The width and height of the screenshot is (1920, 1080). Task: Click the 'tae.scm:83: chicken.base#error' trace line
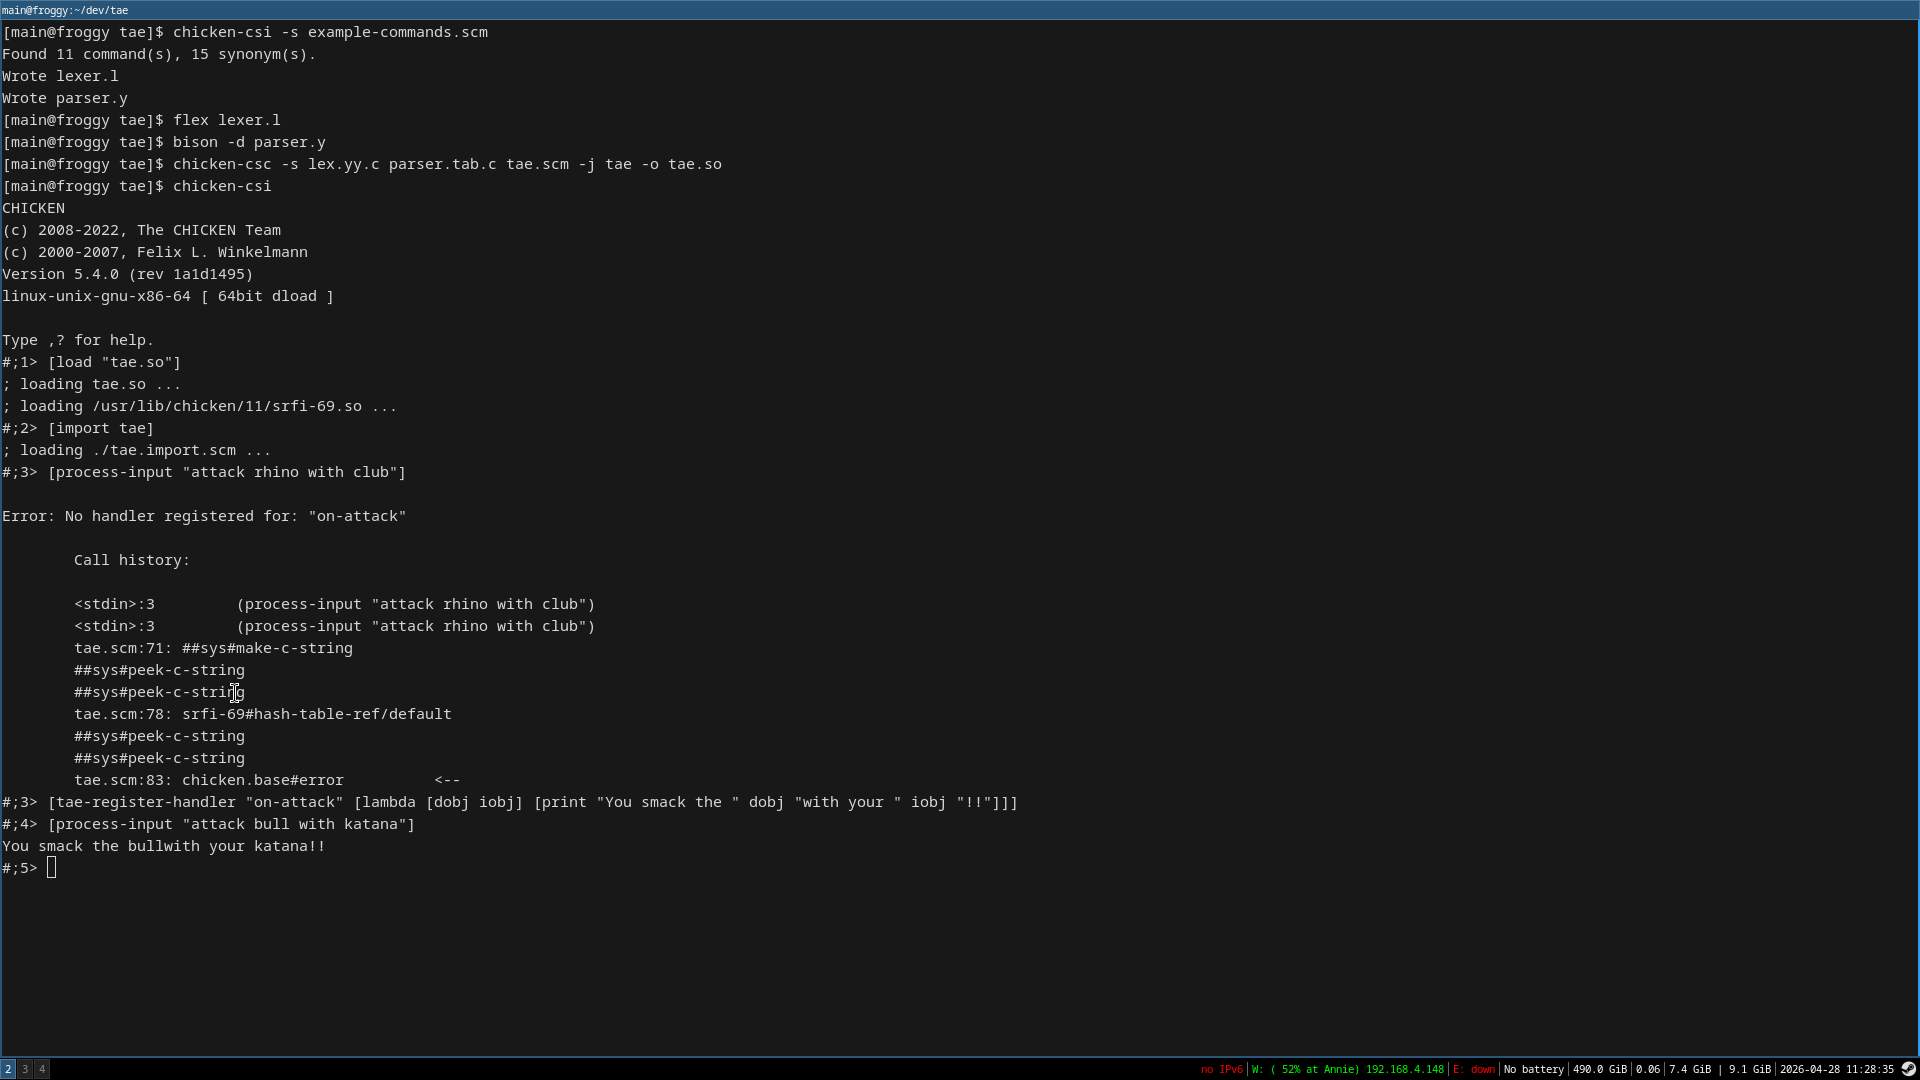tap(208, 780)
